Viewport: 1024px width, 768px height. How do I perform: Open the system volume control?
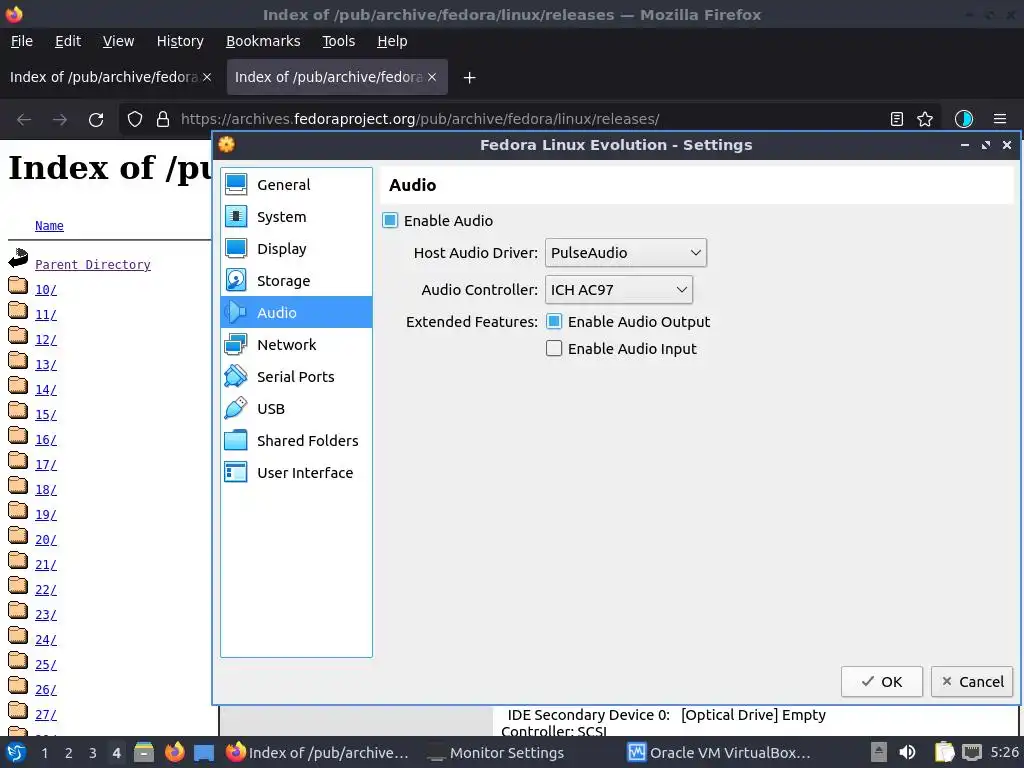click(x=907, y=752)
